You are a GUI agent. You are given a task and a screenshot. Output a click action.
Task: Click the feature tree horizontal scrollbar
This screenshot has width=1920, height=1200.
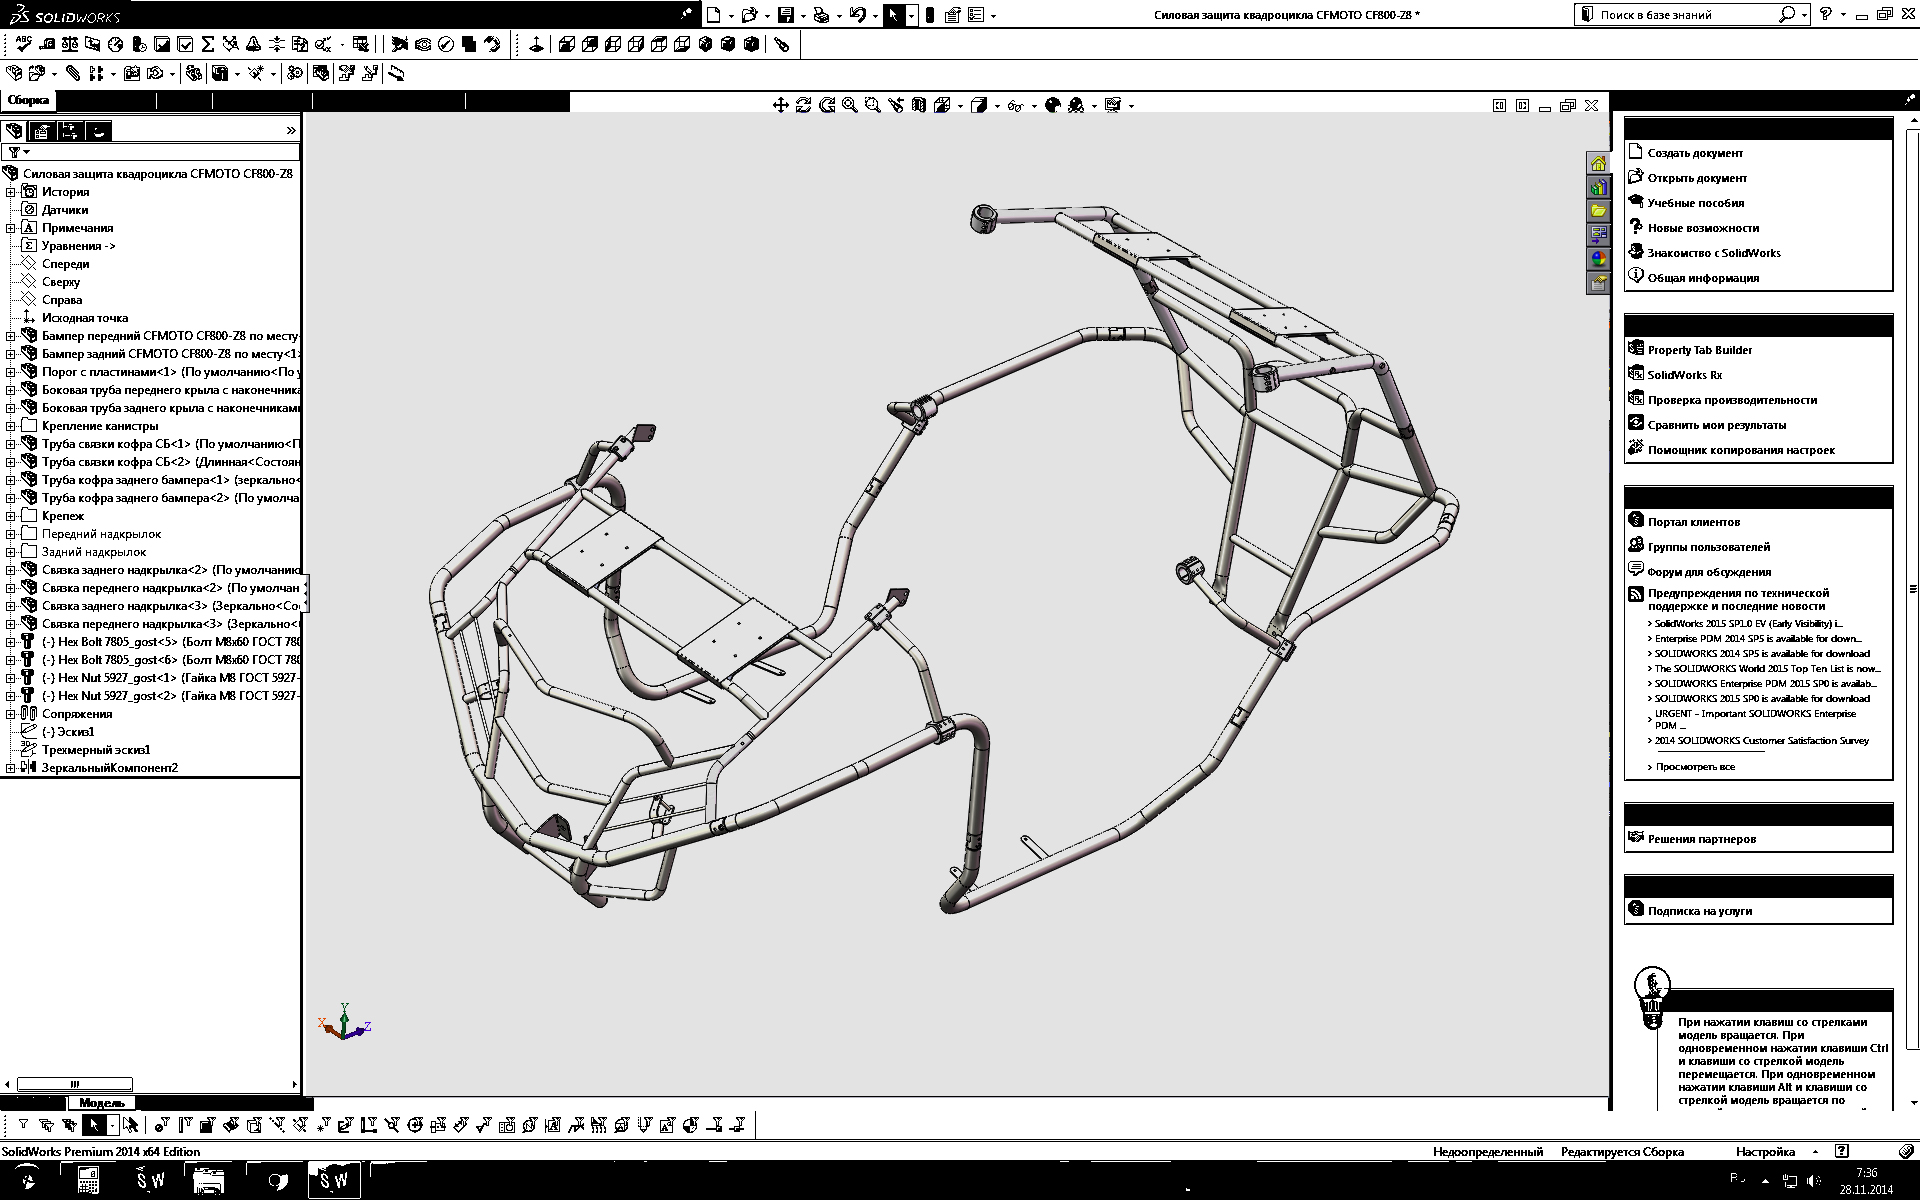tap(75, 1084)
